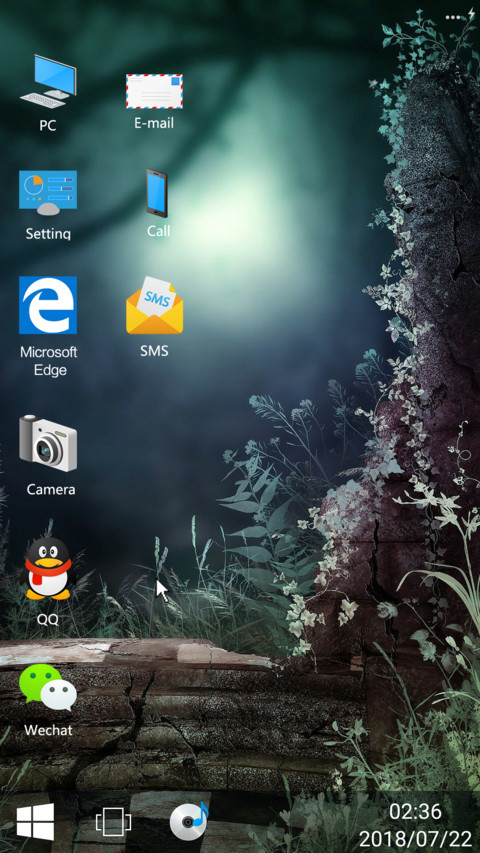
Task: Open the Setting control panel icon
Action: (x=48, y=194)
